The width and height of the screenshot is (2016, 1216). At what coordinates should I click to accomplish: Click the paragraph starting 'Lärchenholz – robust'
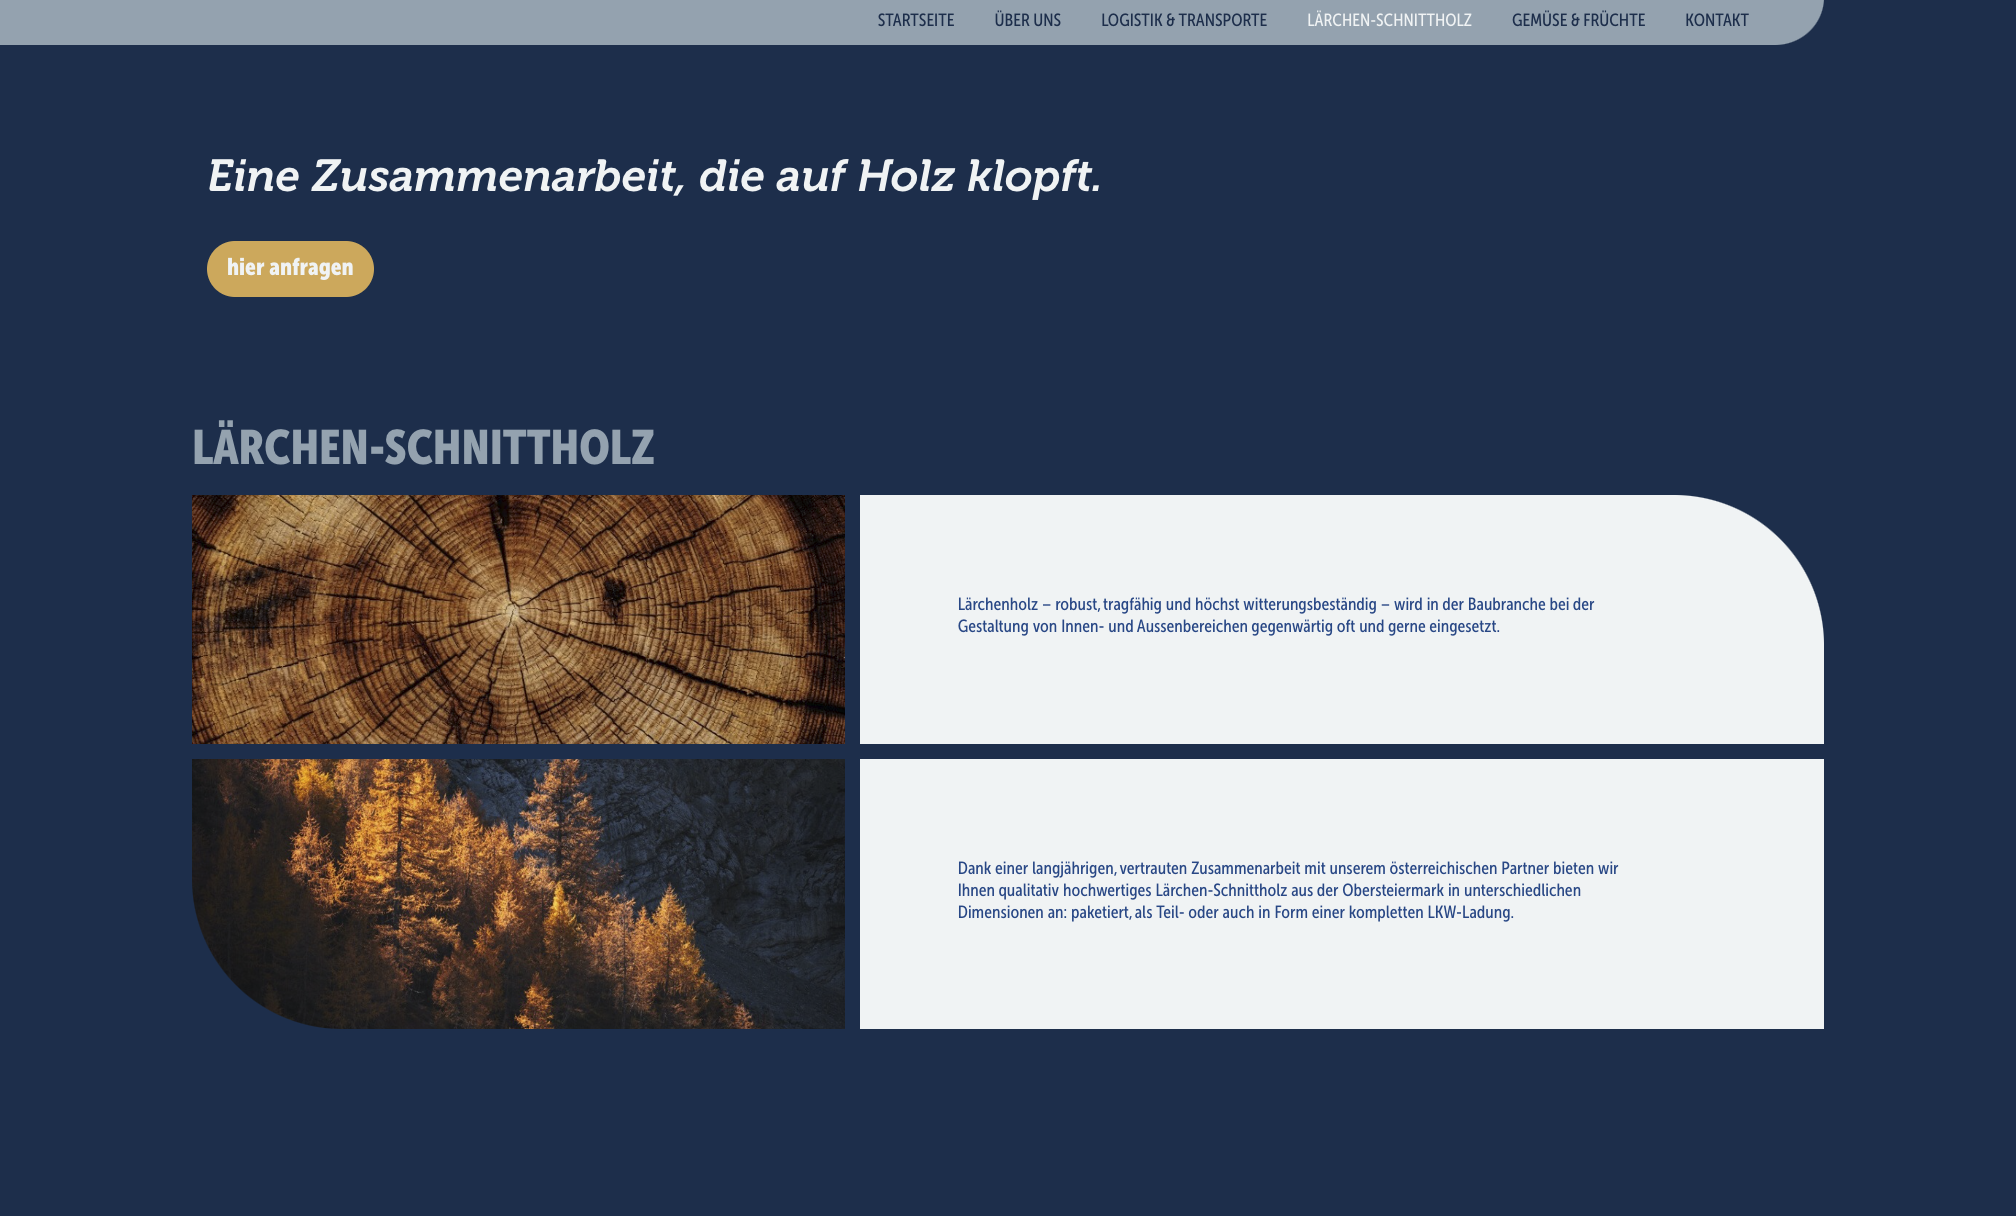click(x=1275, y=615)
